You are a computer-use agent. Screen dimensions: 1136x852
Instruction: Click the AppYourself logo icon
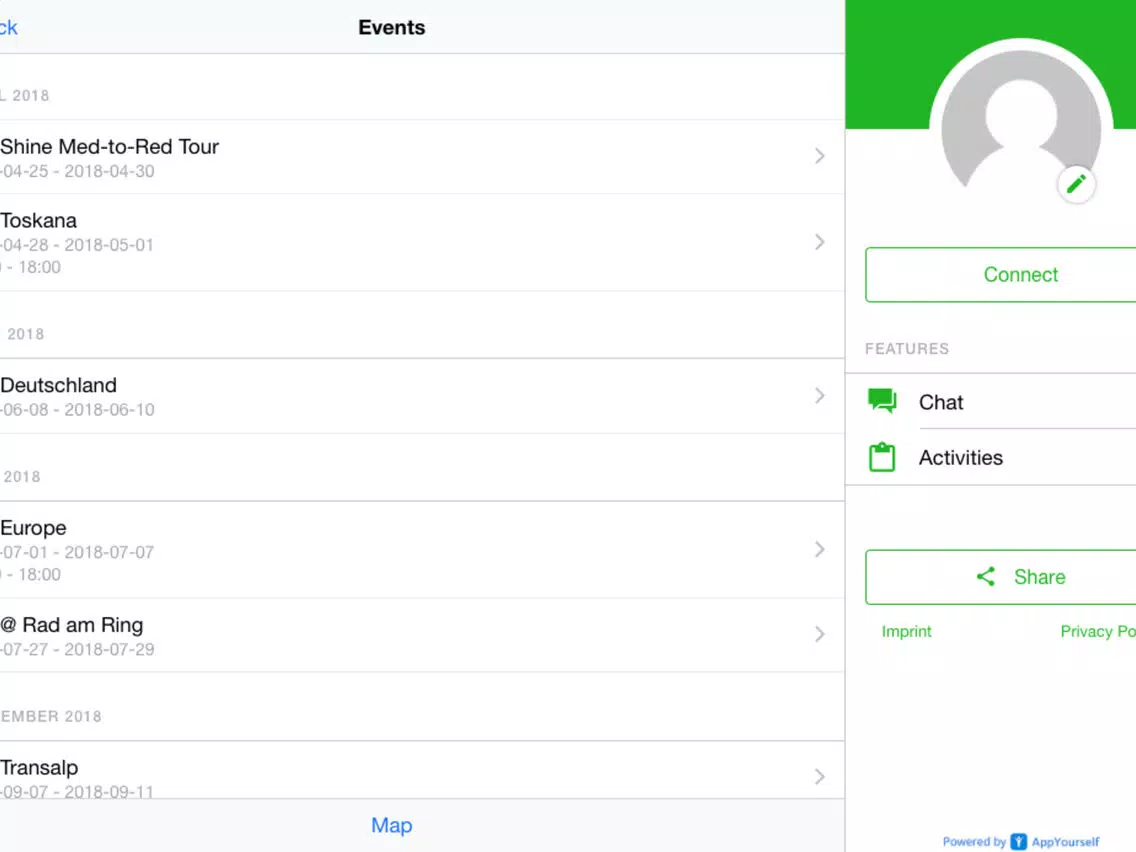[1019, 841]
